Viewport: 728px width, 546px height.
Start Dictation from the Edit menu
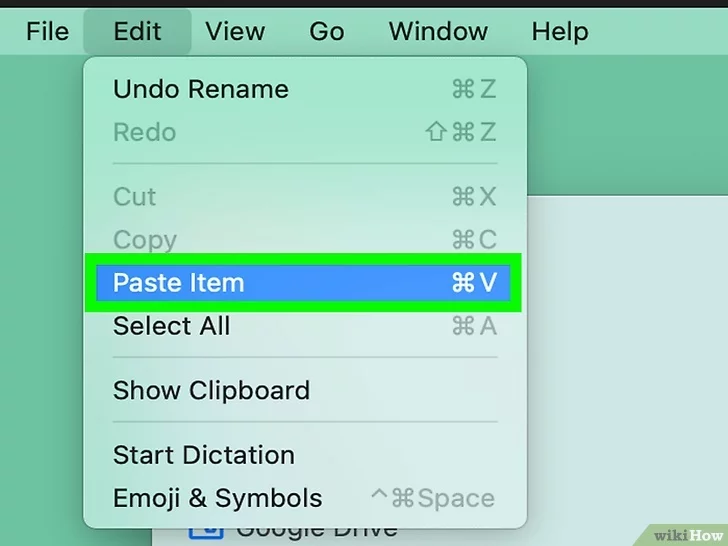204,455
